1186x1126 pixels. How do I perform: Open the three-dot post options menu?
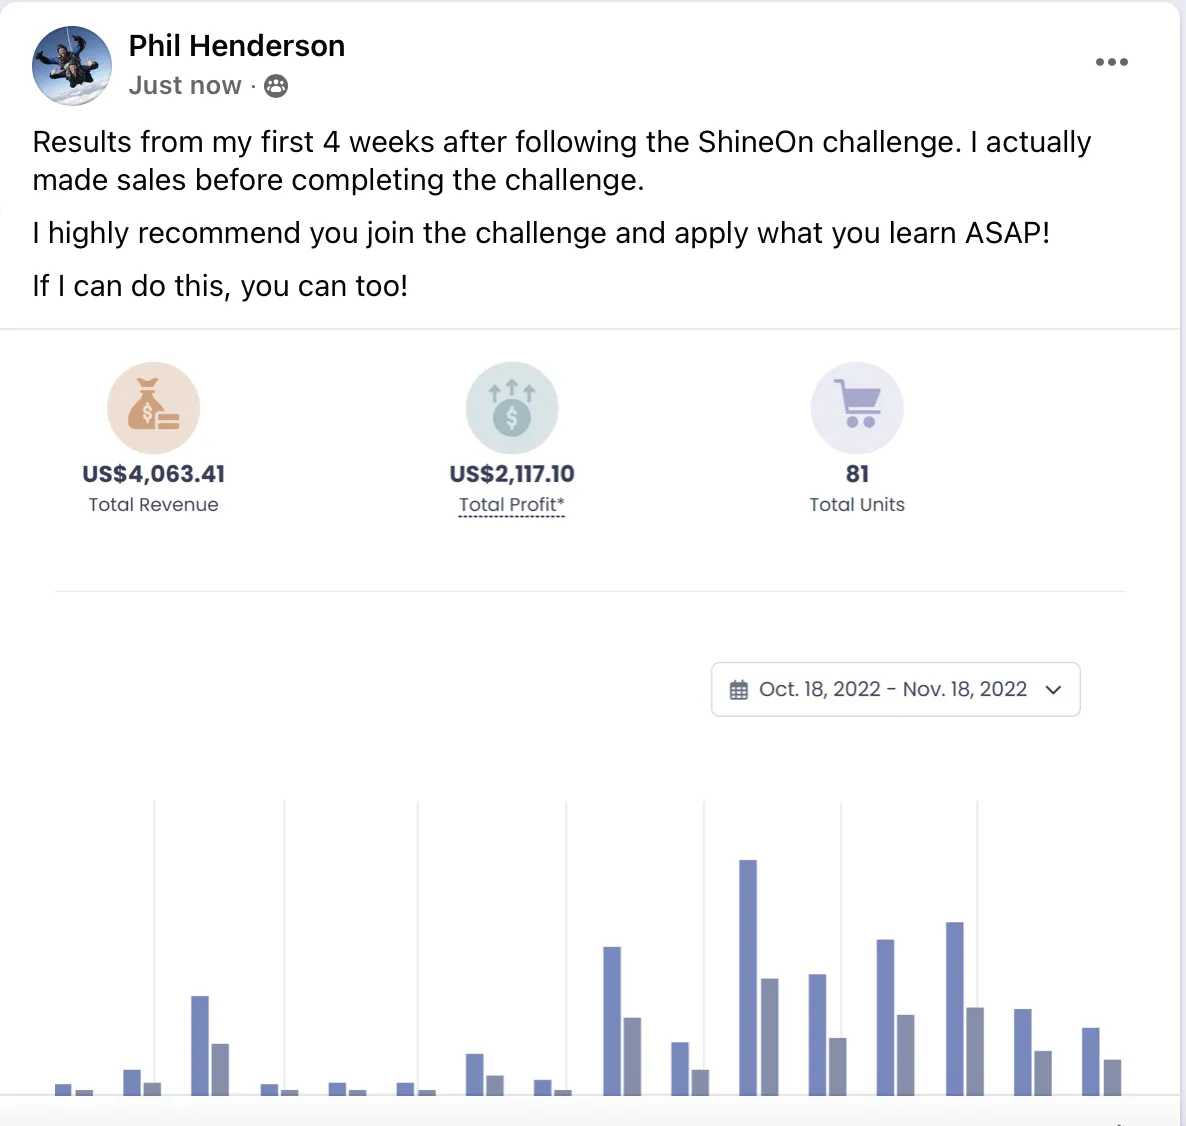1111,62
